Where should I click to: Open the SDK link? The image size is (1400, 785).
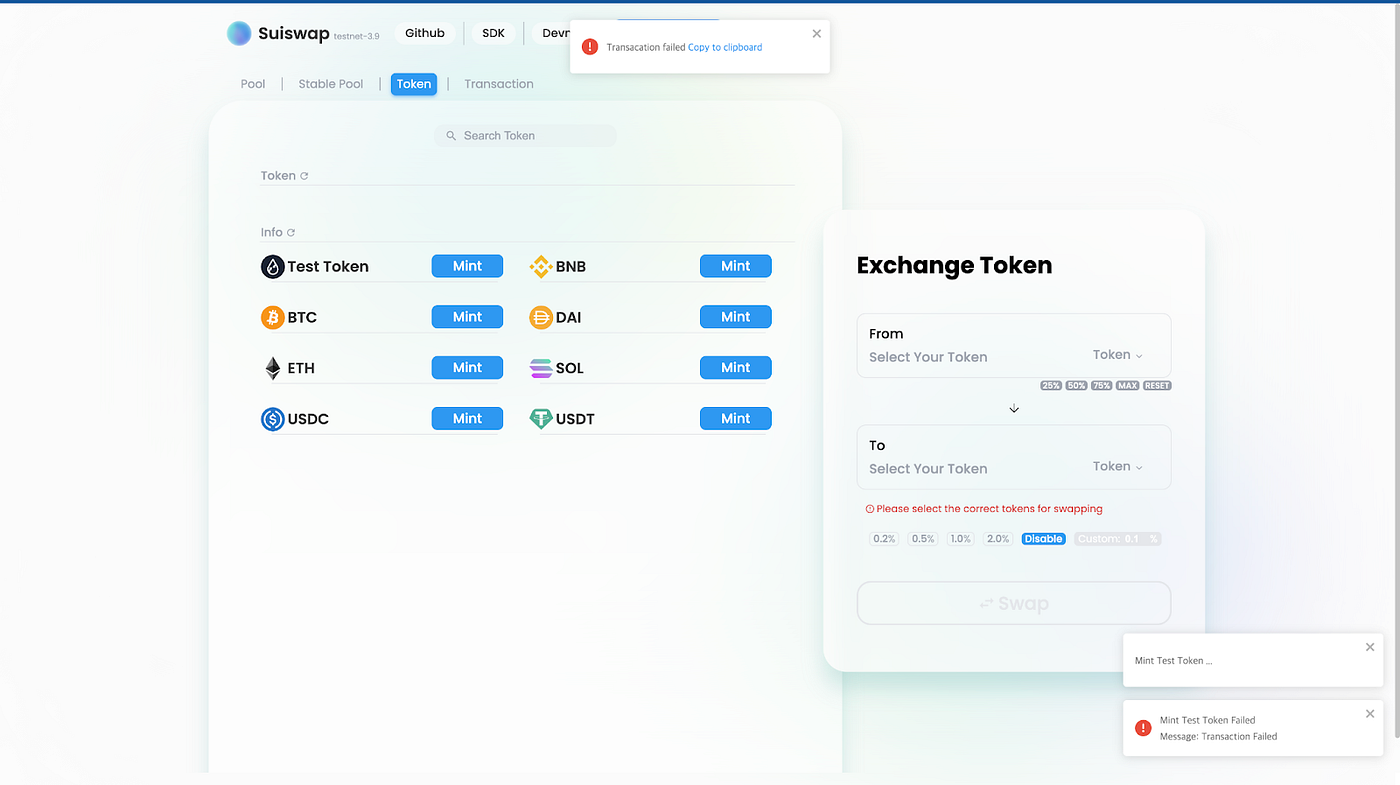494,33
